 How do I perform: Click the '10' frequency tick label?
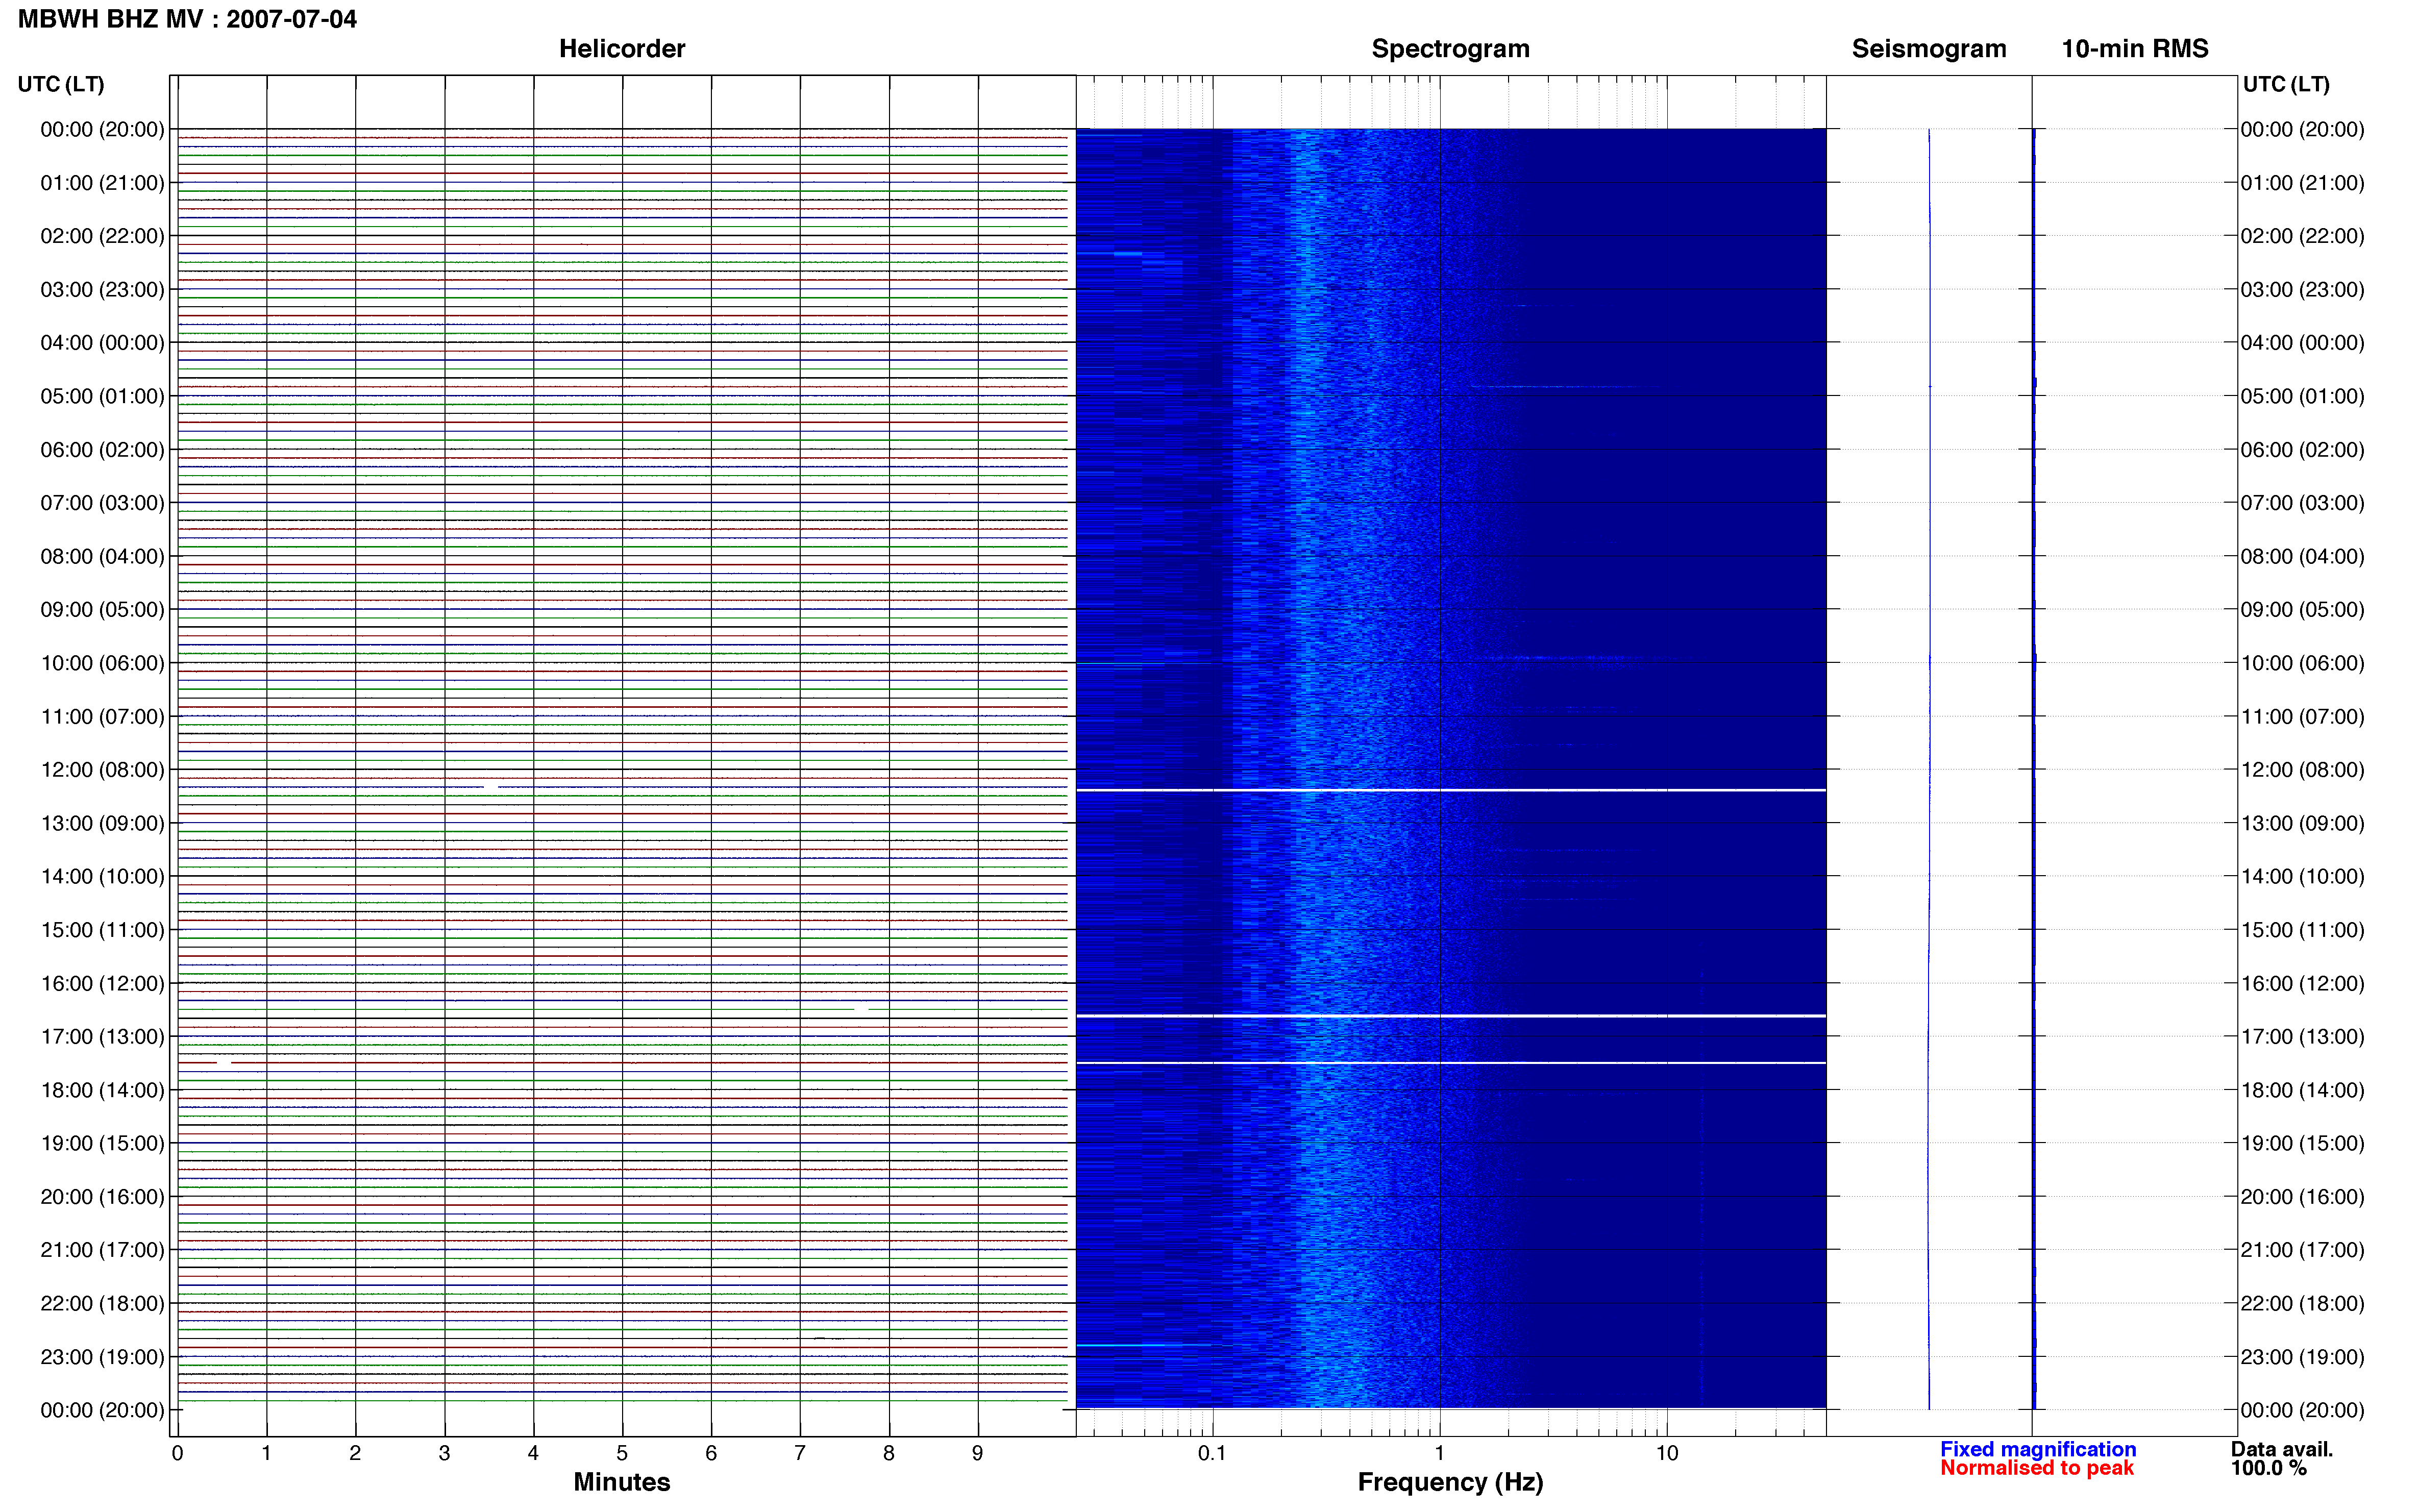(1666, 1453)
